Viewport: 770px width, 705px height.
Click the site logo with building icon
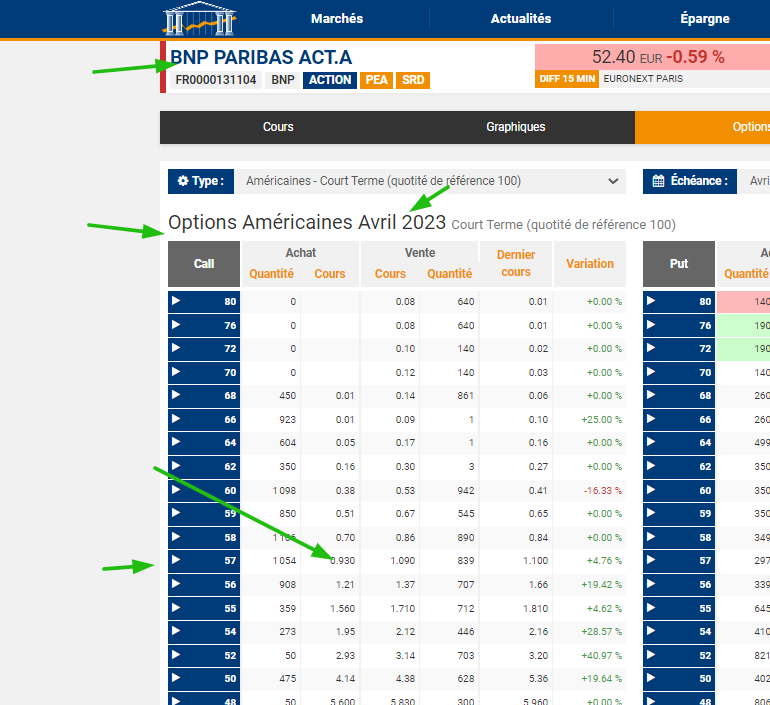(200, 18)
